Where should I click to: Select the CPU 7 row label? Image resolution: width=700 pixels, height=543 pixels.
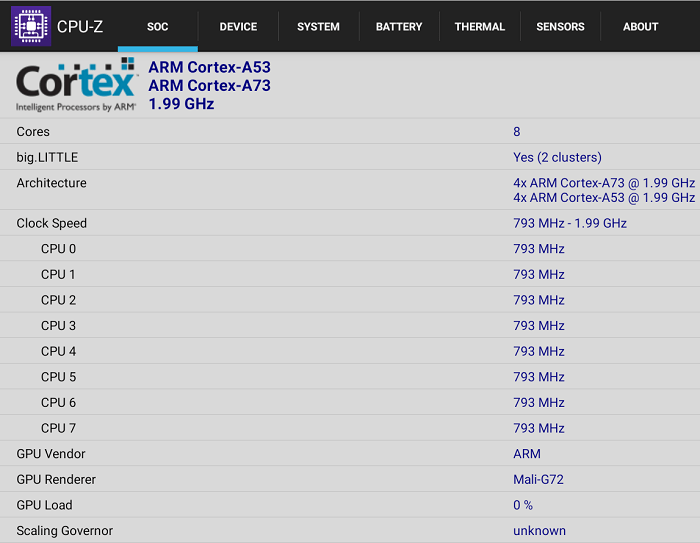(58, 428)
